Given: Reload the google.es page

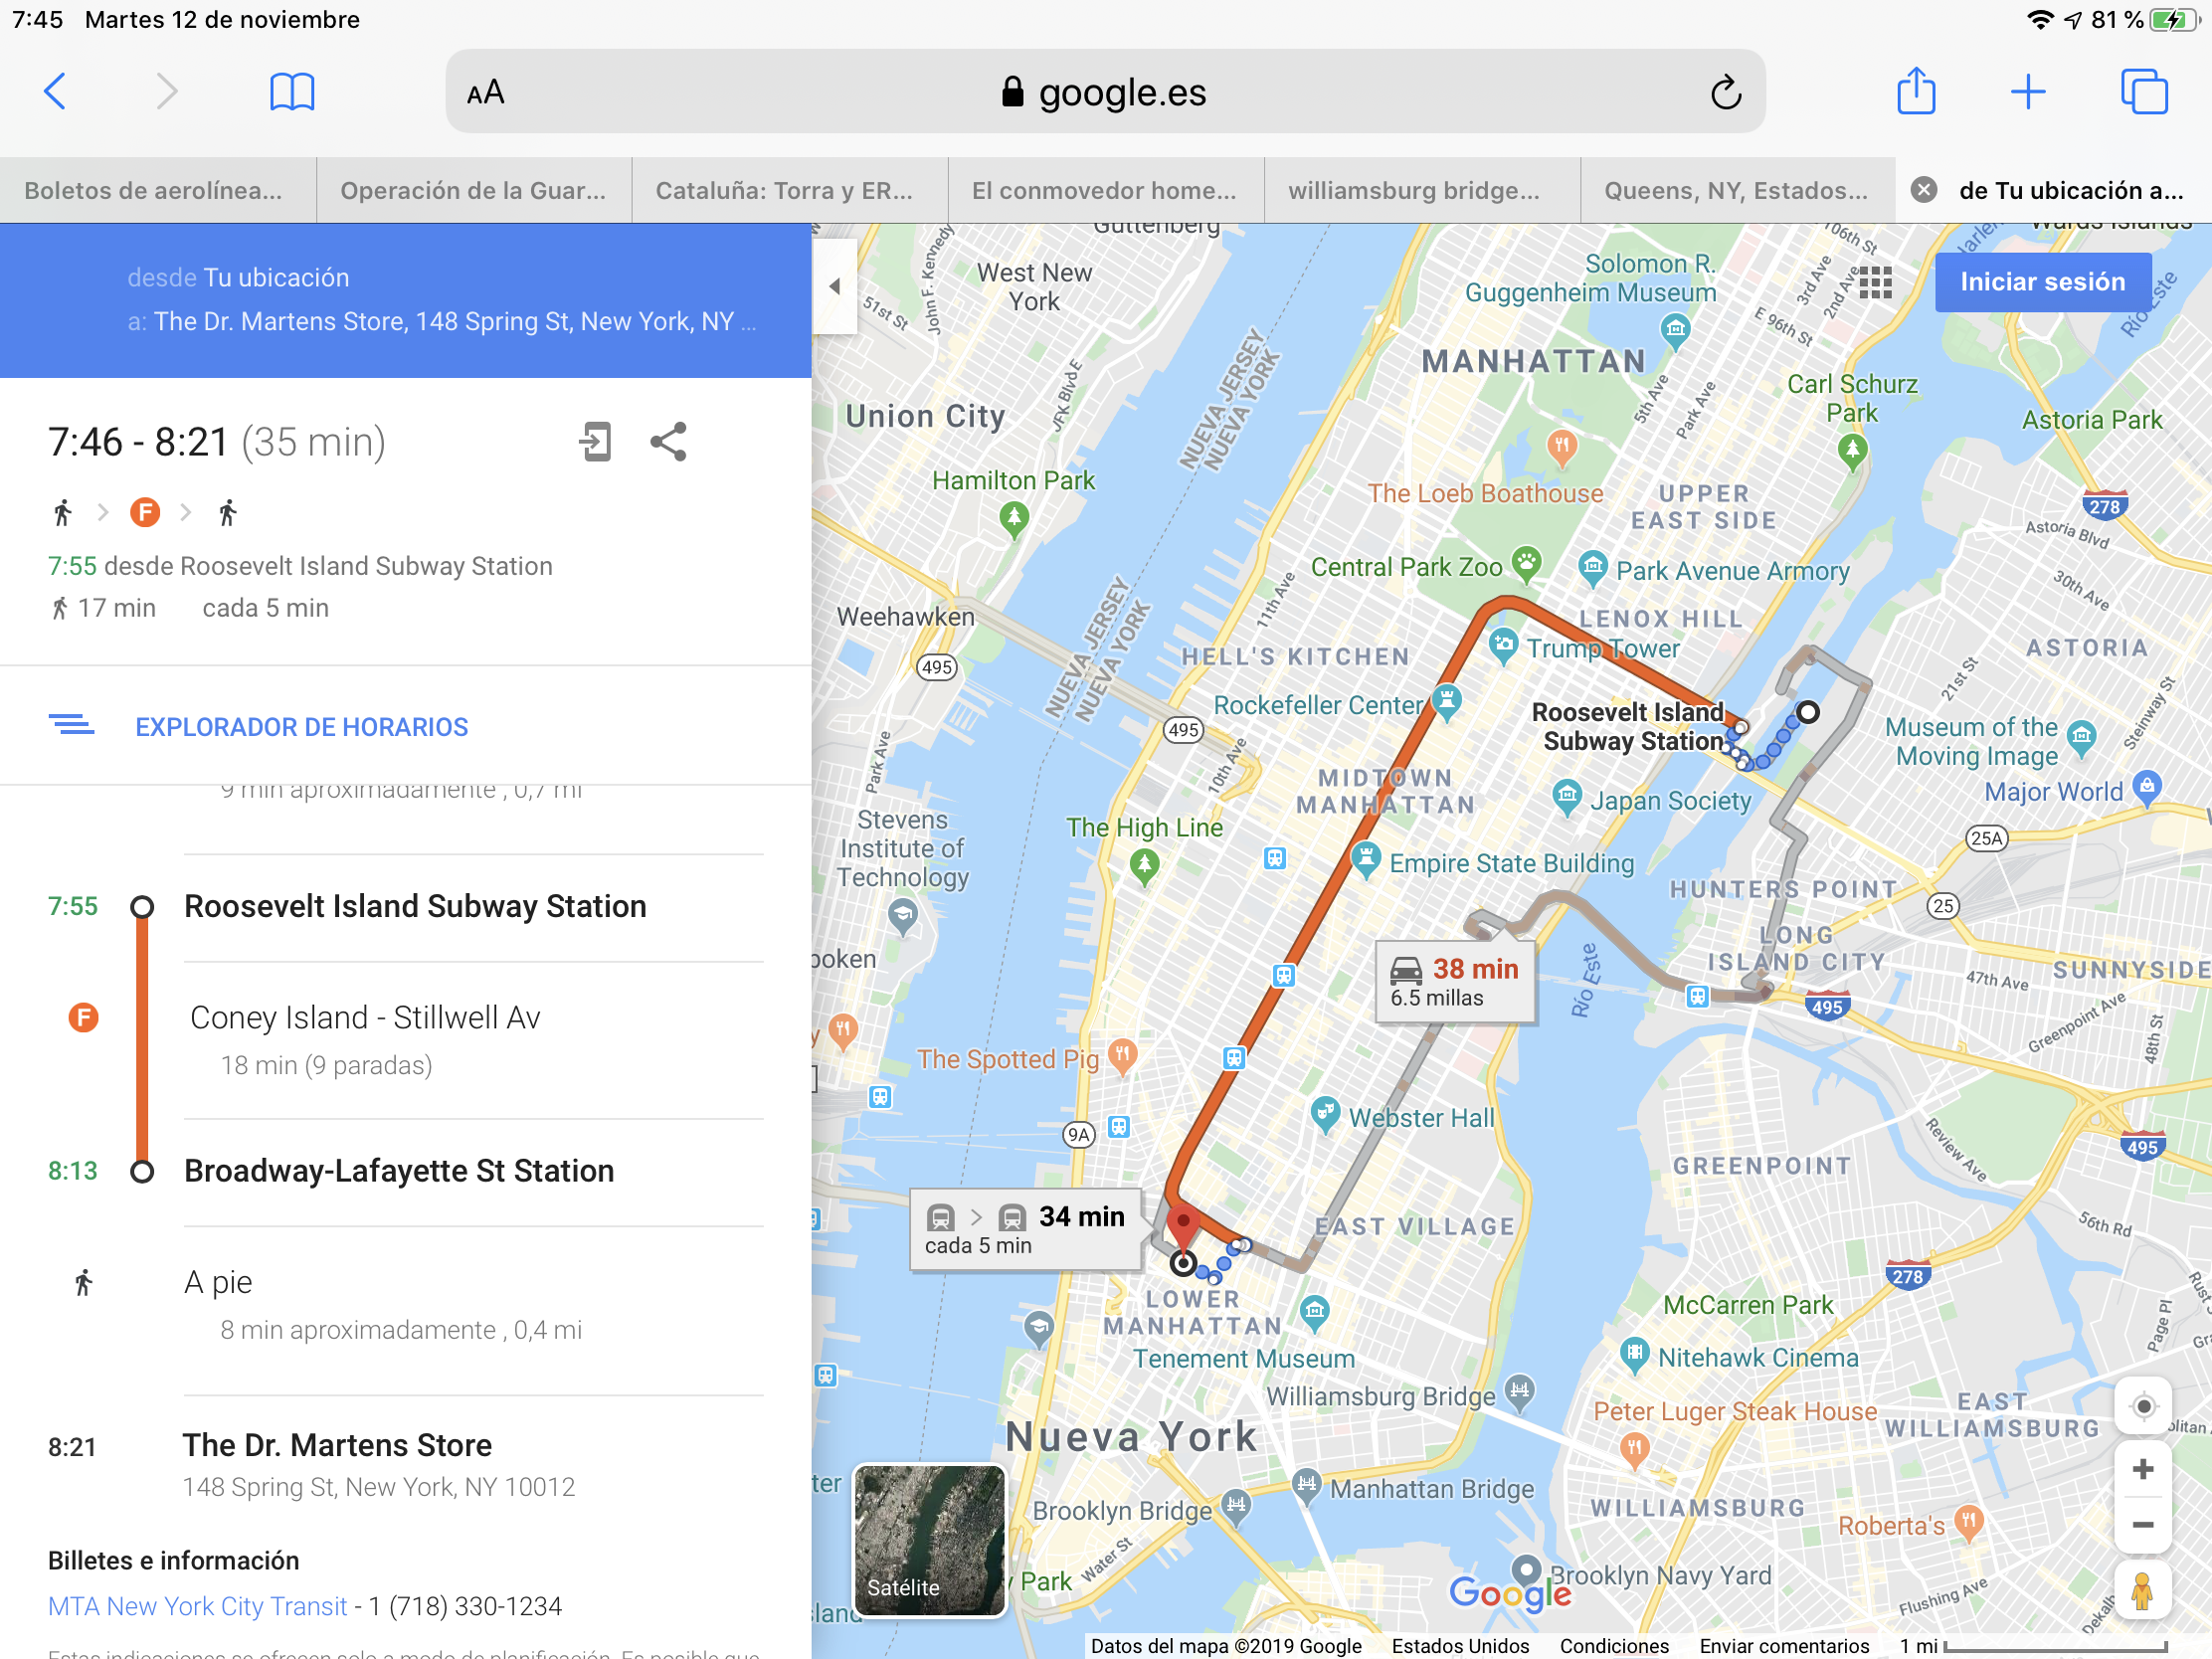Looking at the screenshot, I should pyautogui.click(x=1725, y=92).
